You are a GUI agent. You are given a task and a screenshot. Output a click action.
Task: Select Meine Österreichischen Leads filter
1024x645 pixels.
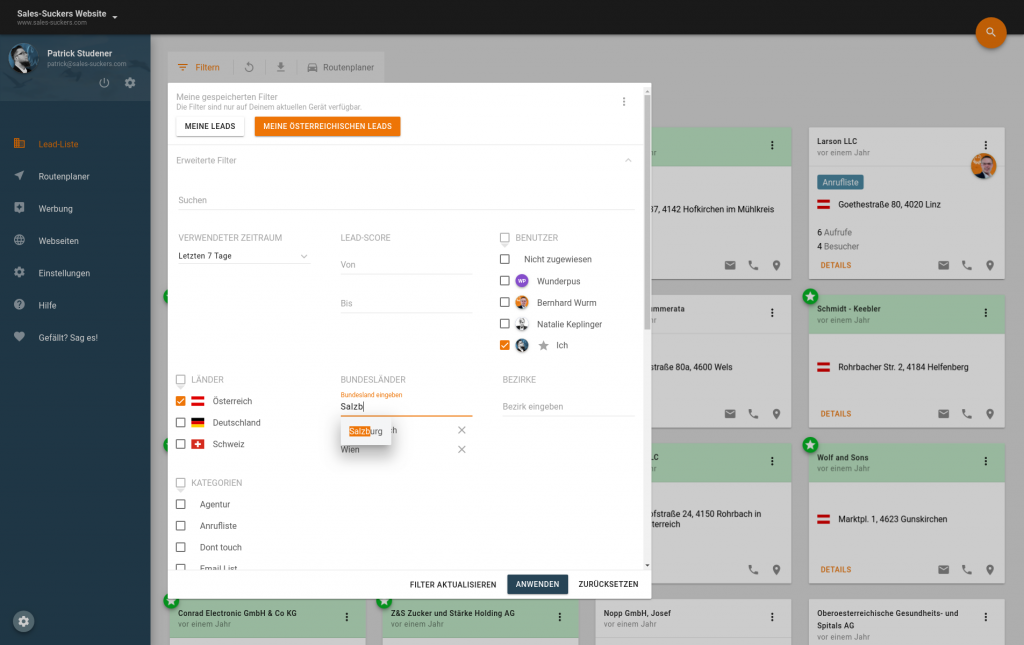point(327,127)
